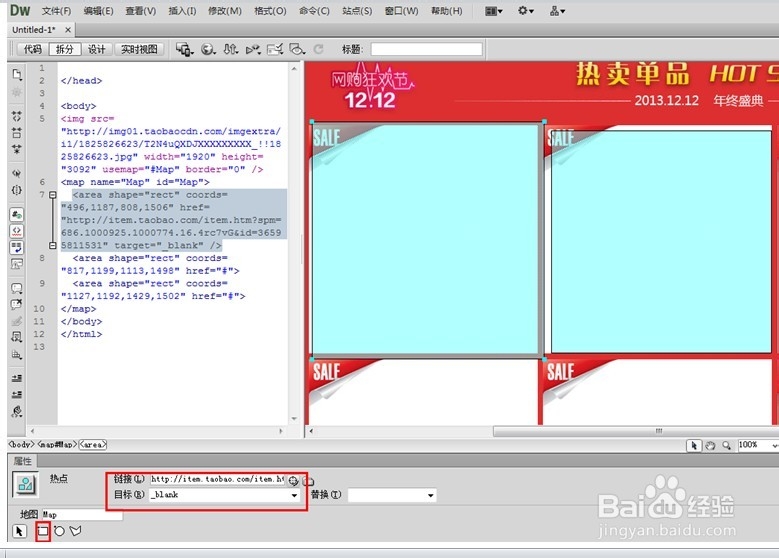Click the collapse selection icon

[17, 132]
